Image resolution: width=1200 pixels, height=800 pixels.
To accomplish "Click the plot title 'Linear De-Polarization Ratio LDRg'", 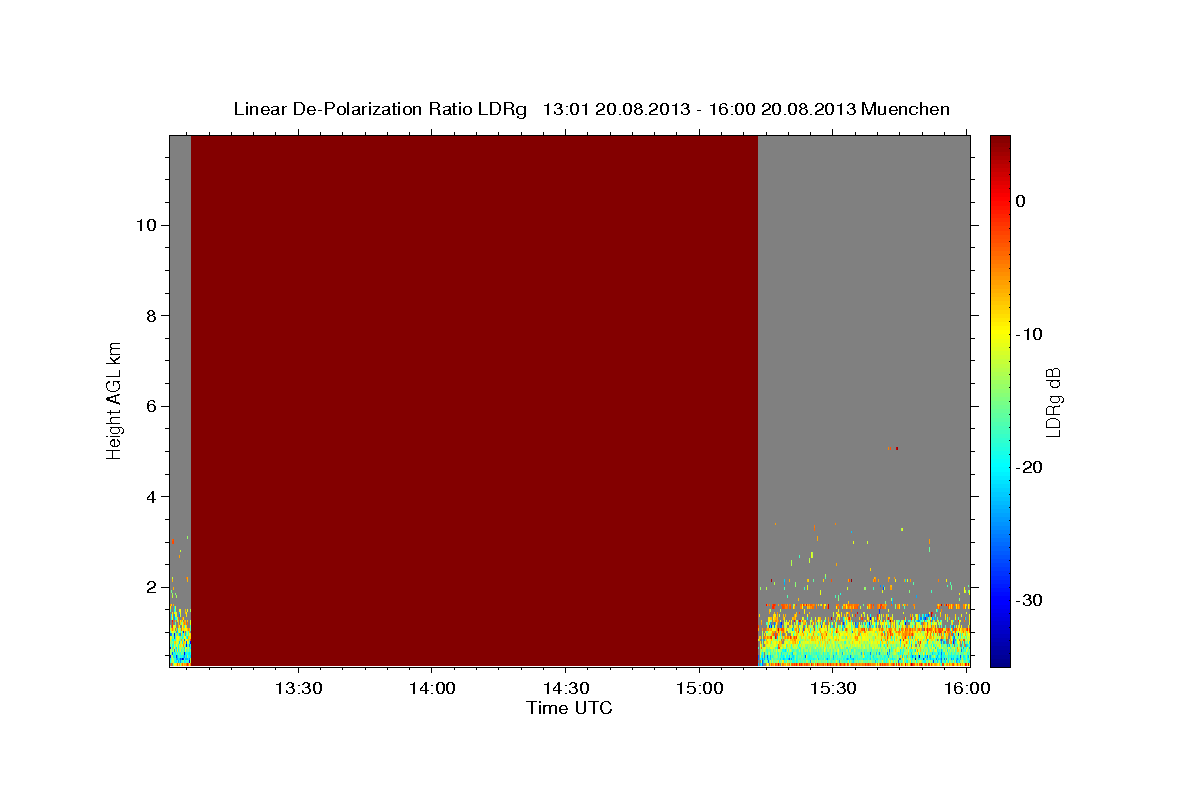I will pyautogui.click(x=380, y=109).
